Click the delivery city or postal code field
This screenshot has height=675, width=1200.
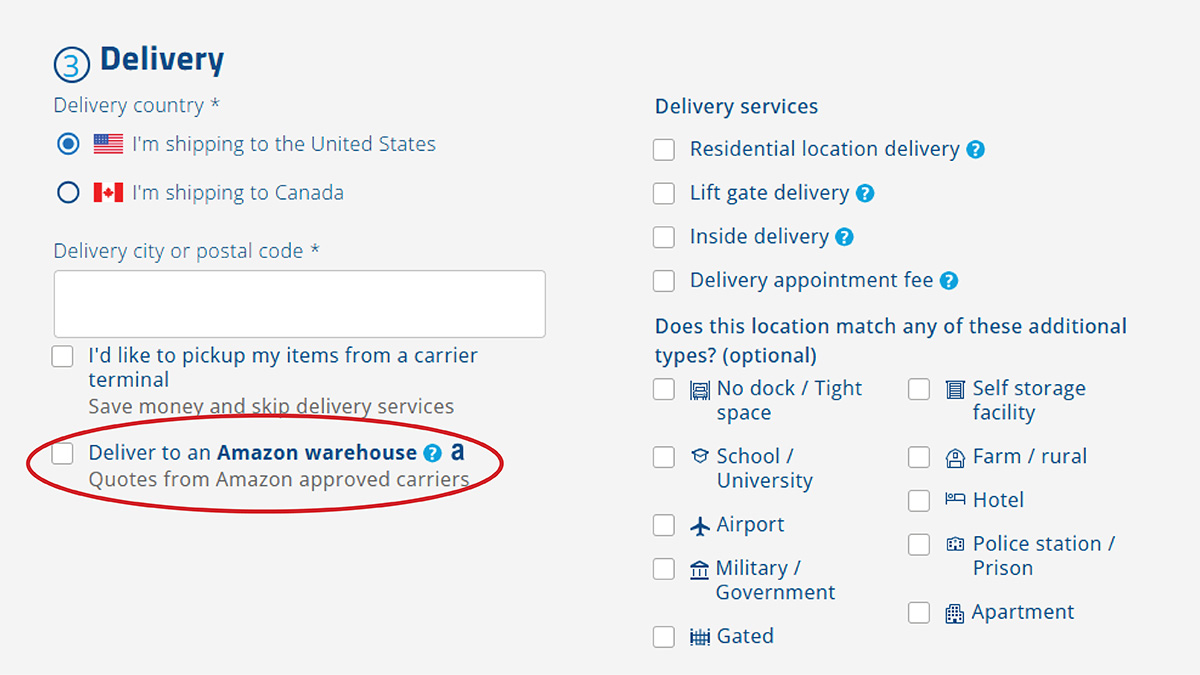(x=299, y=303)
